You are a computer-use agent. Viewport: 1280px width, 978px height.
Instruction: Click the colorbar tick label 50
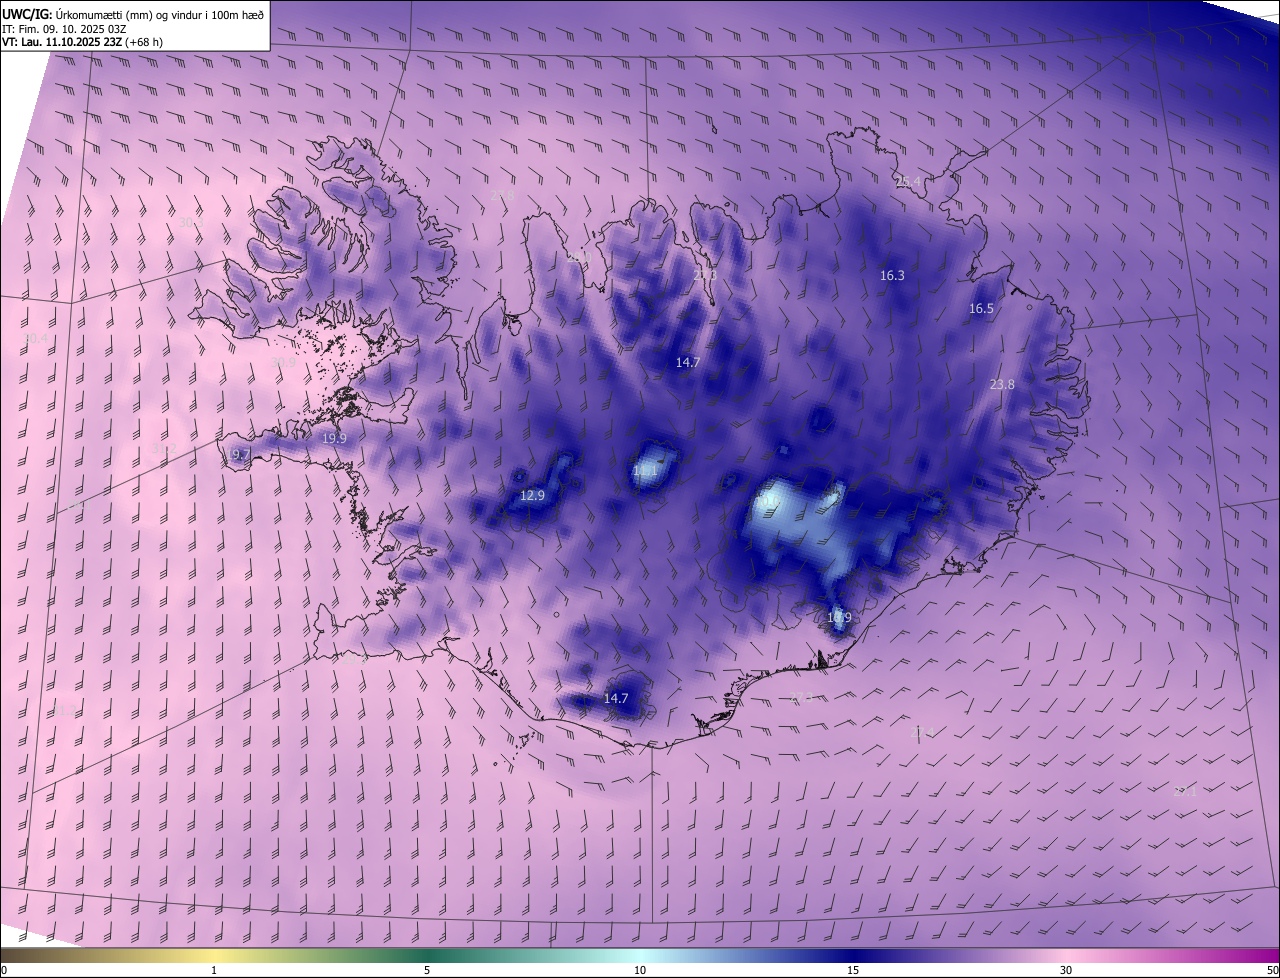(1272, 970)
